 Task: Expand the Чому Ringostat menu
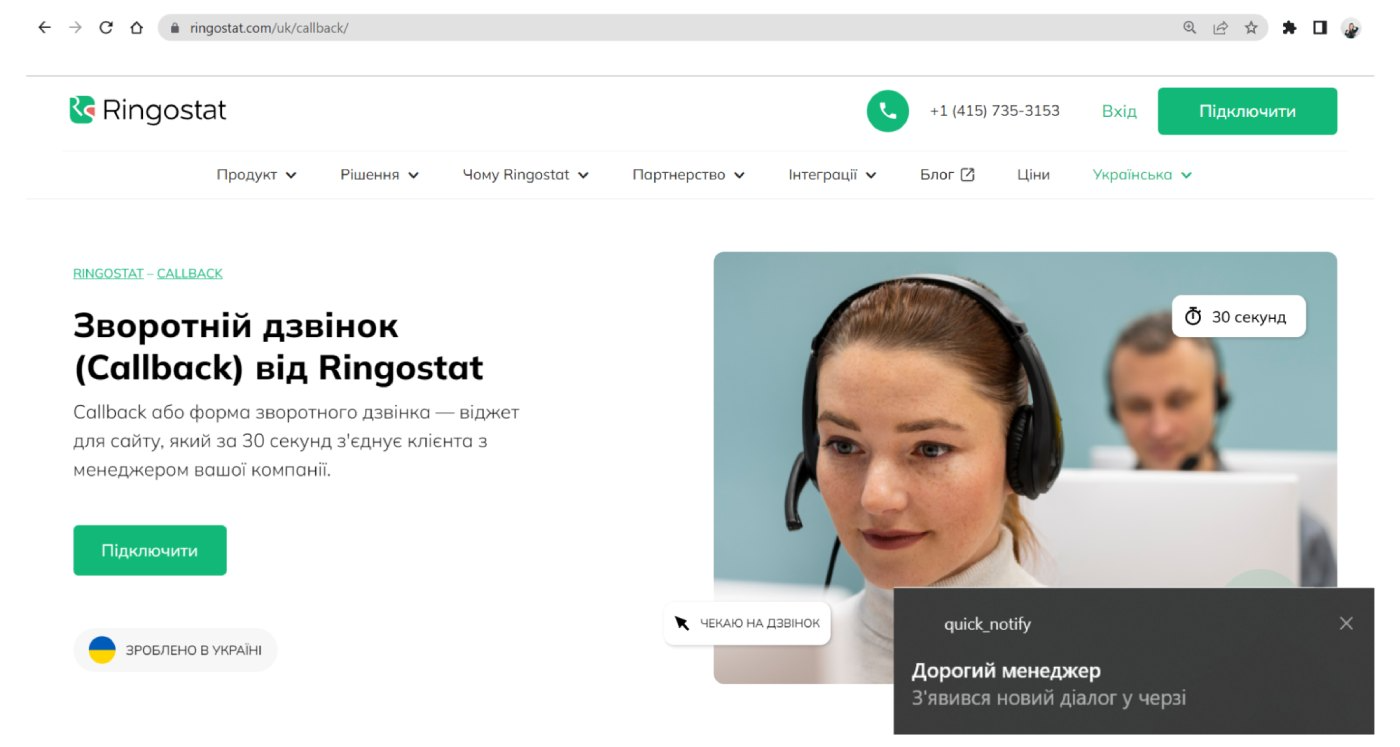coord(526,175)
